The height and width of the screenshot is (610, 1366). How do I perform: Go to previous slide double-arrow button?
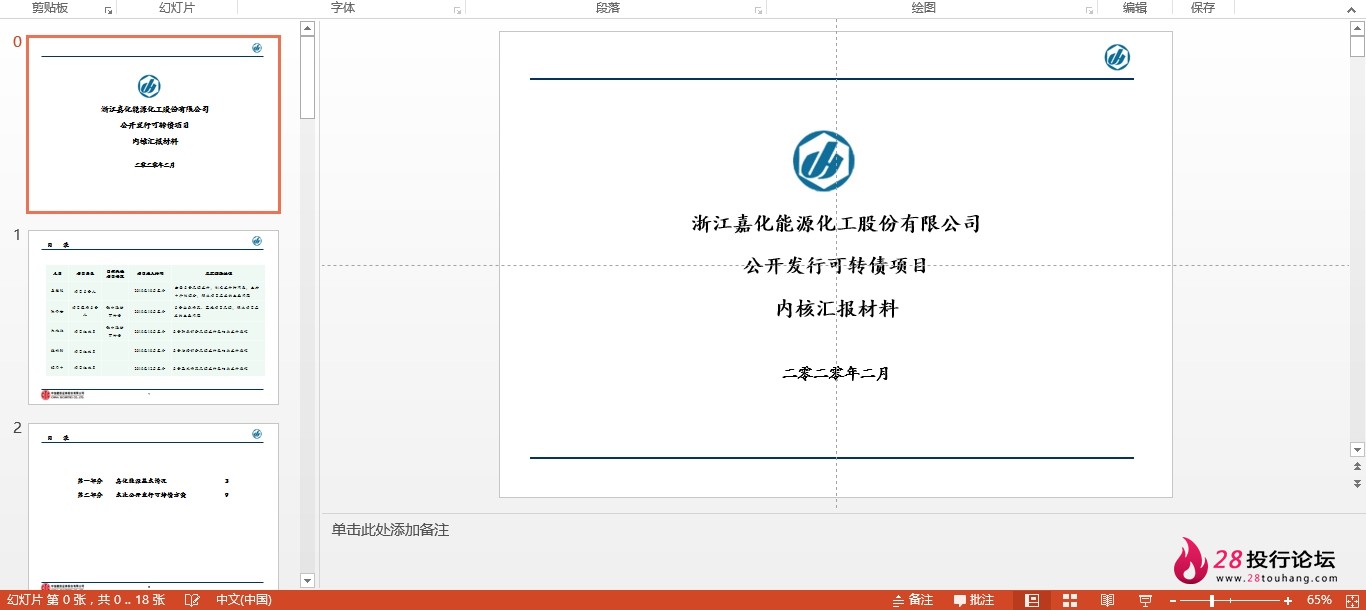pos(1357,467)
